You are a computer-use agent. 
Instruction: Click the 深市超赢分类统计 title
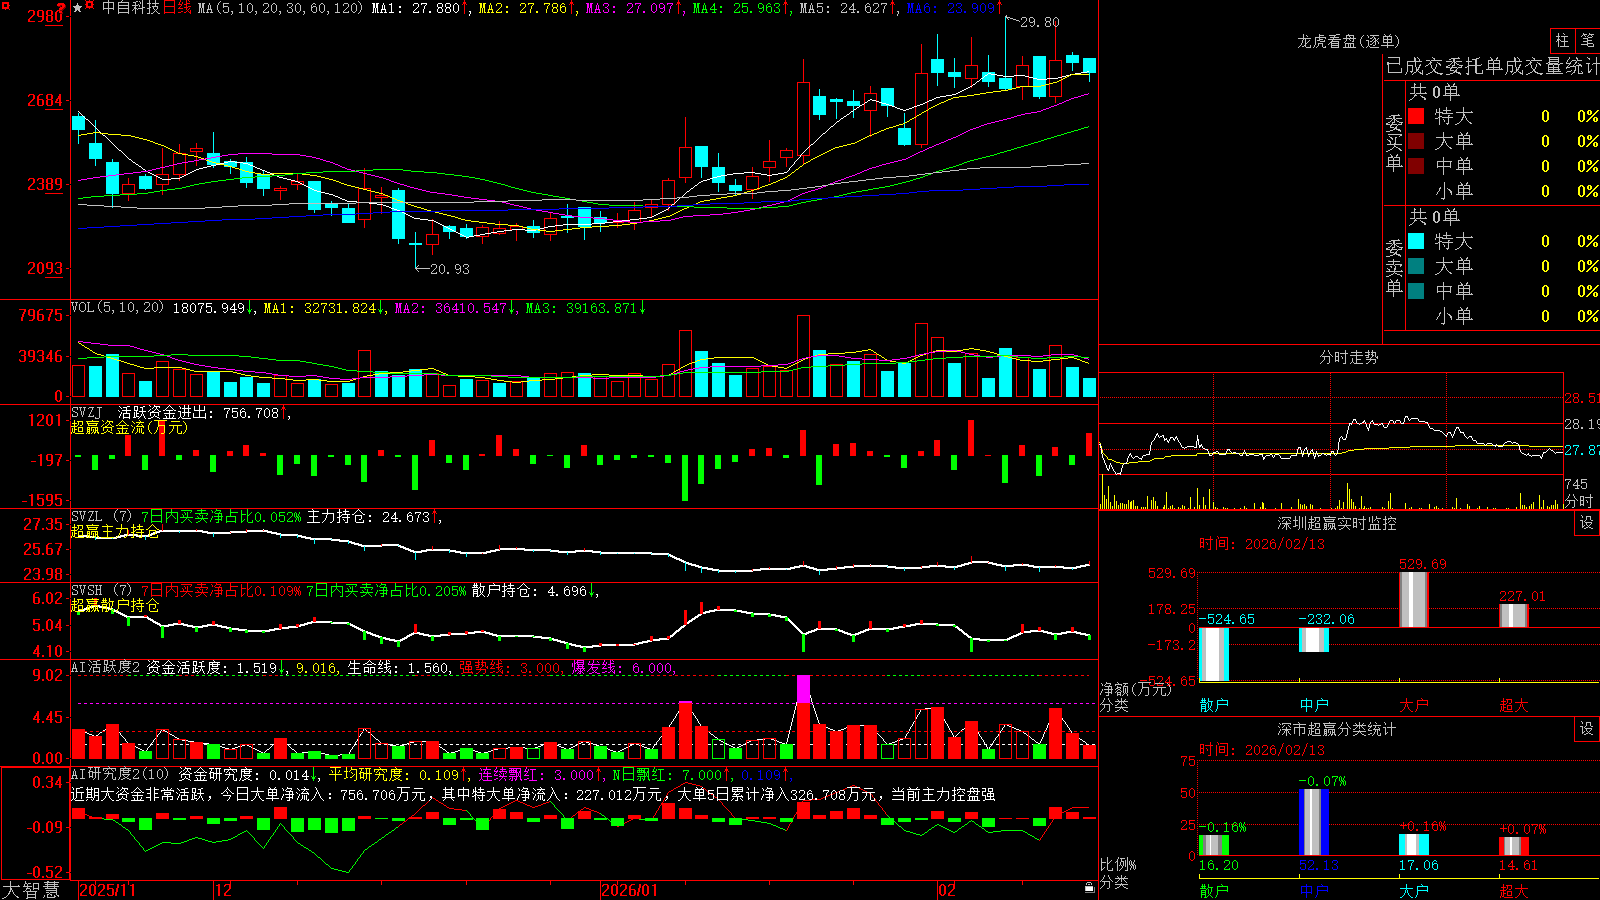1337,729
